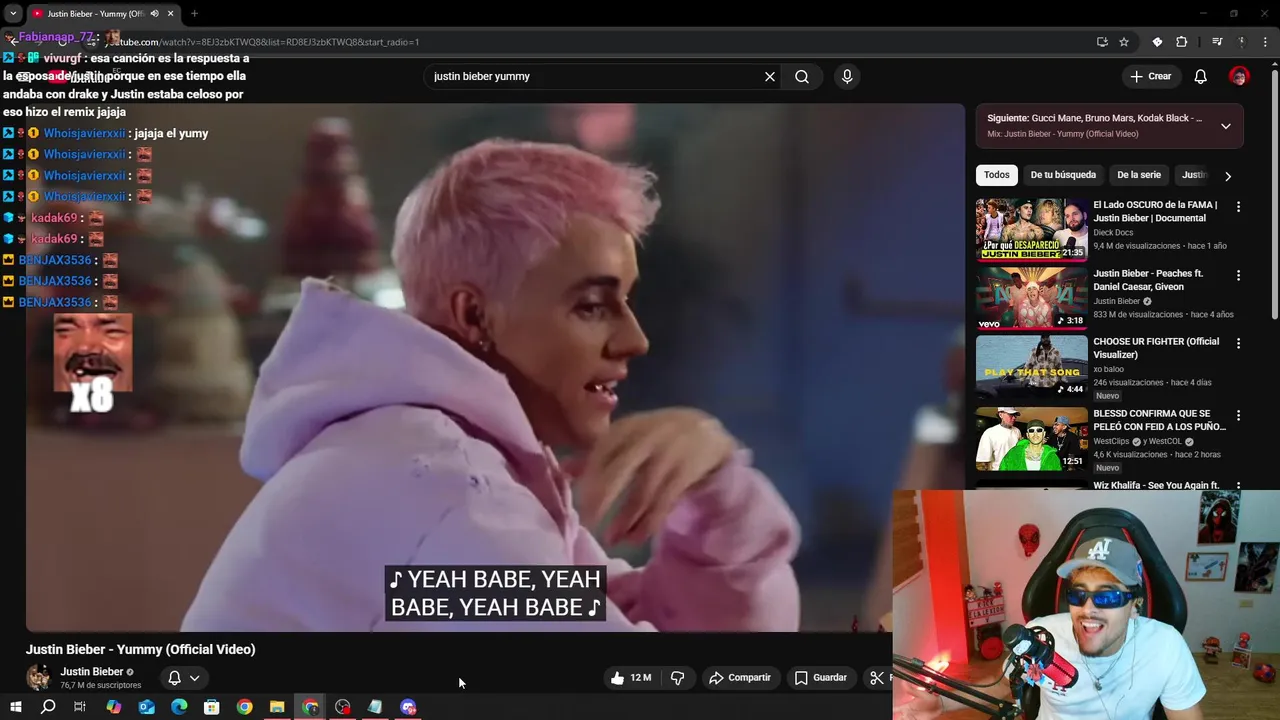Select the De tu búsqueda chip

[1063, 175]
